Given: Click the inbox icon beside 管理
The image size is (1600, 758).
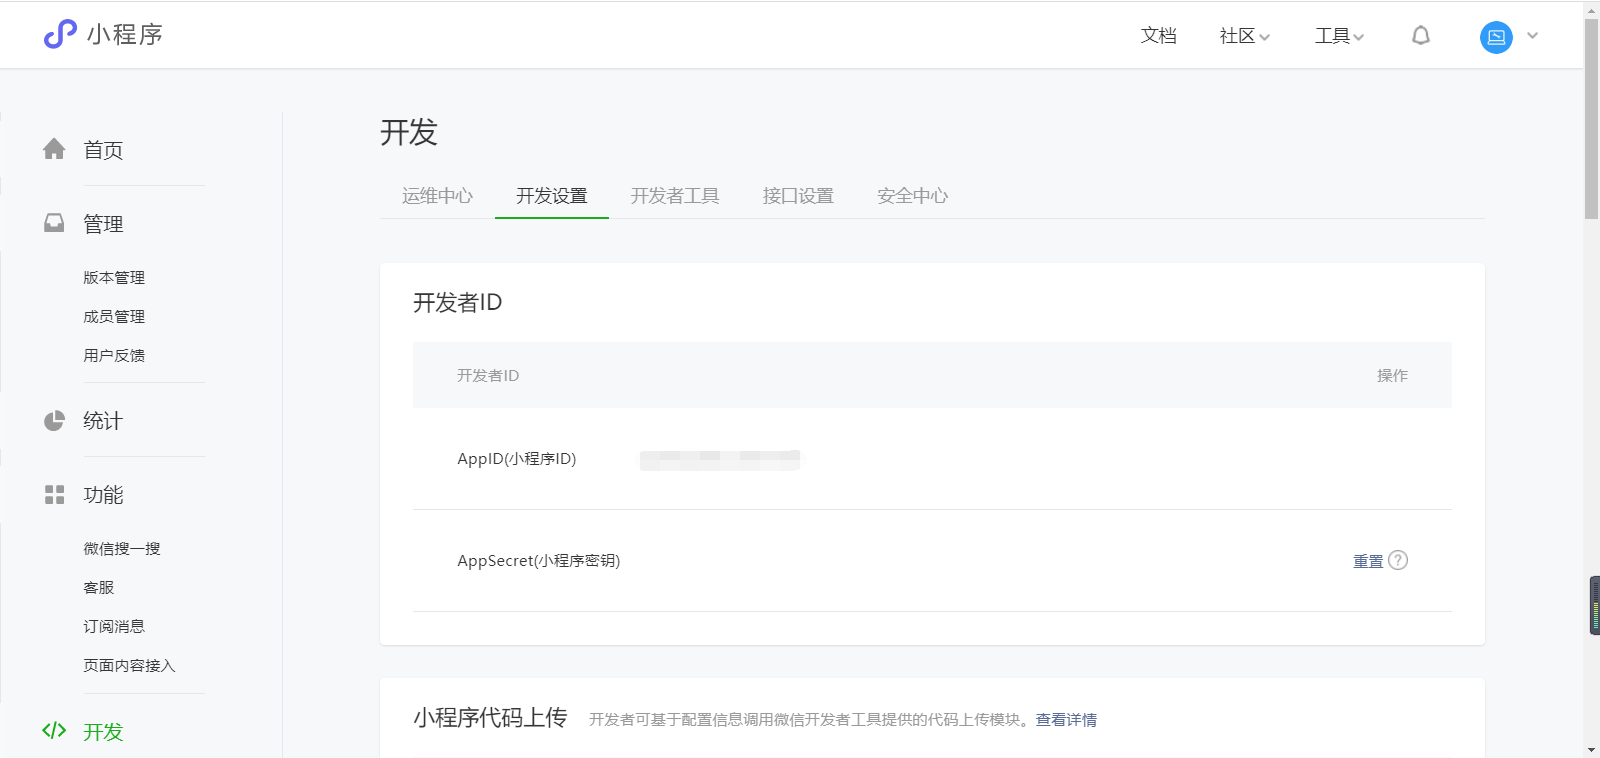Looking at the screenshot, I should point(54,223).
